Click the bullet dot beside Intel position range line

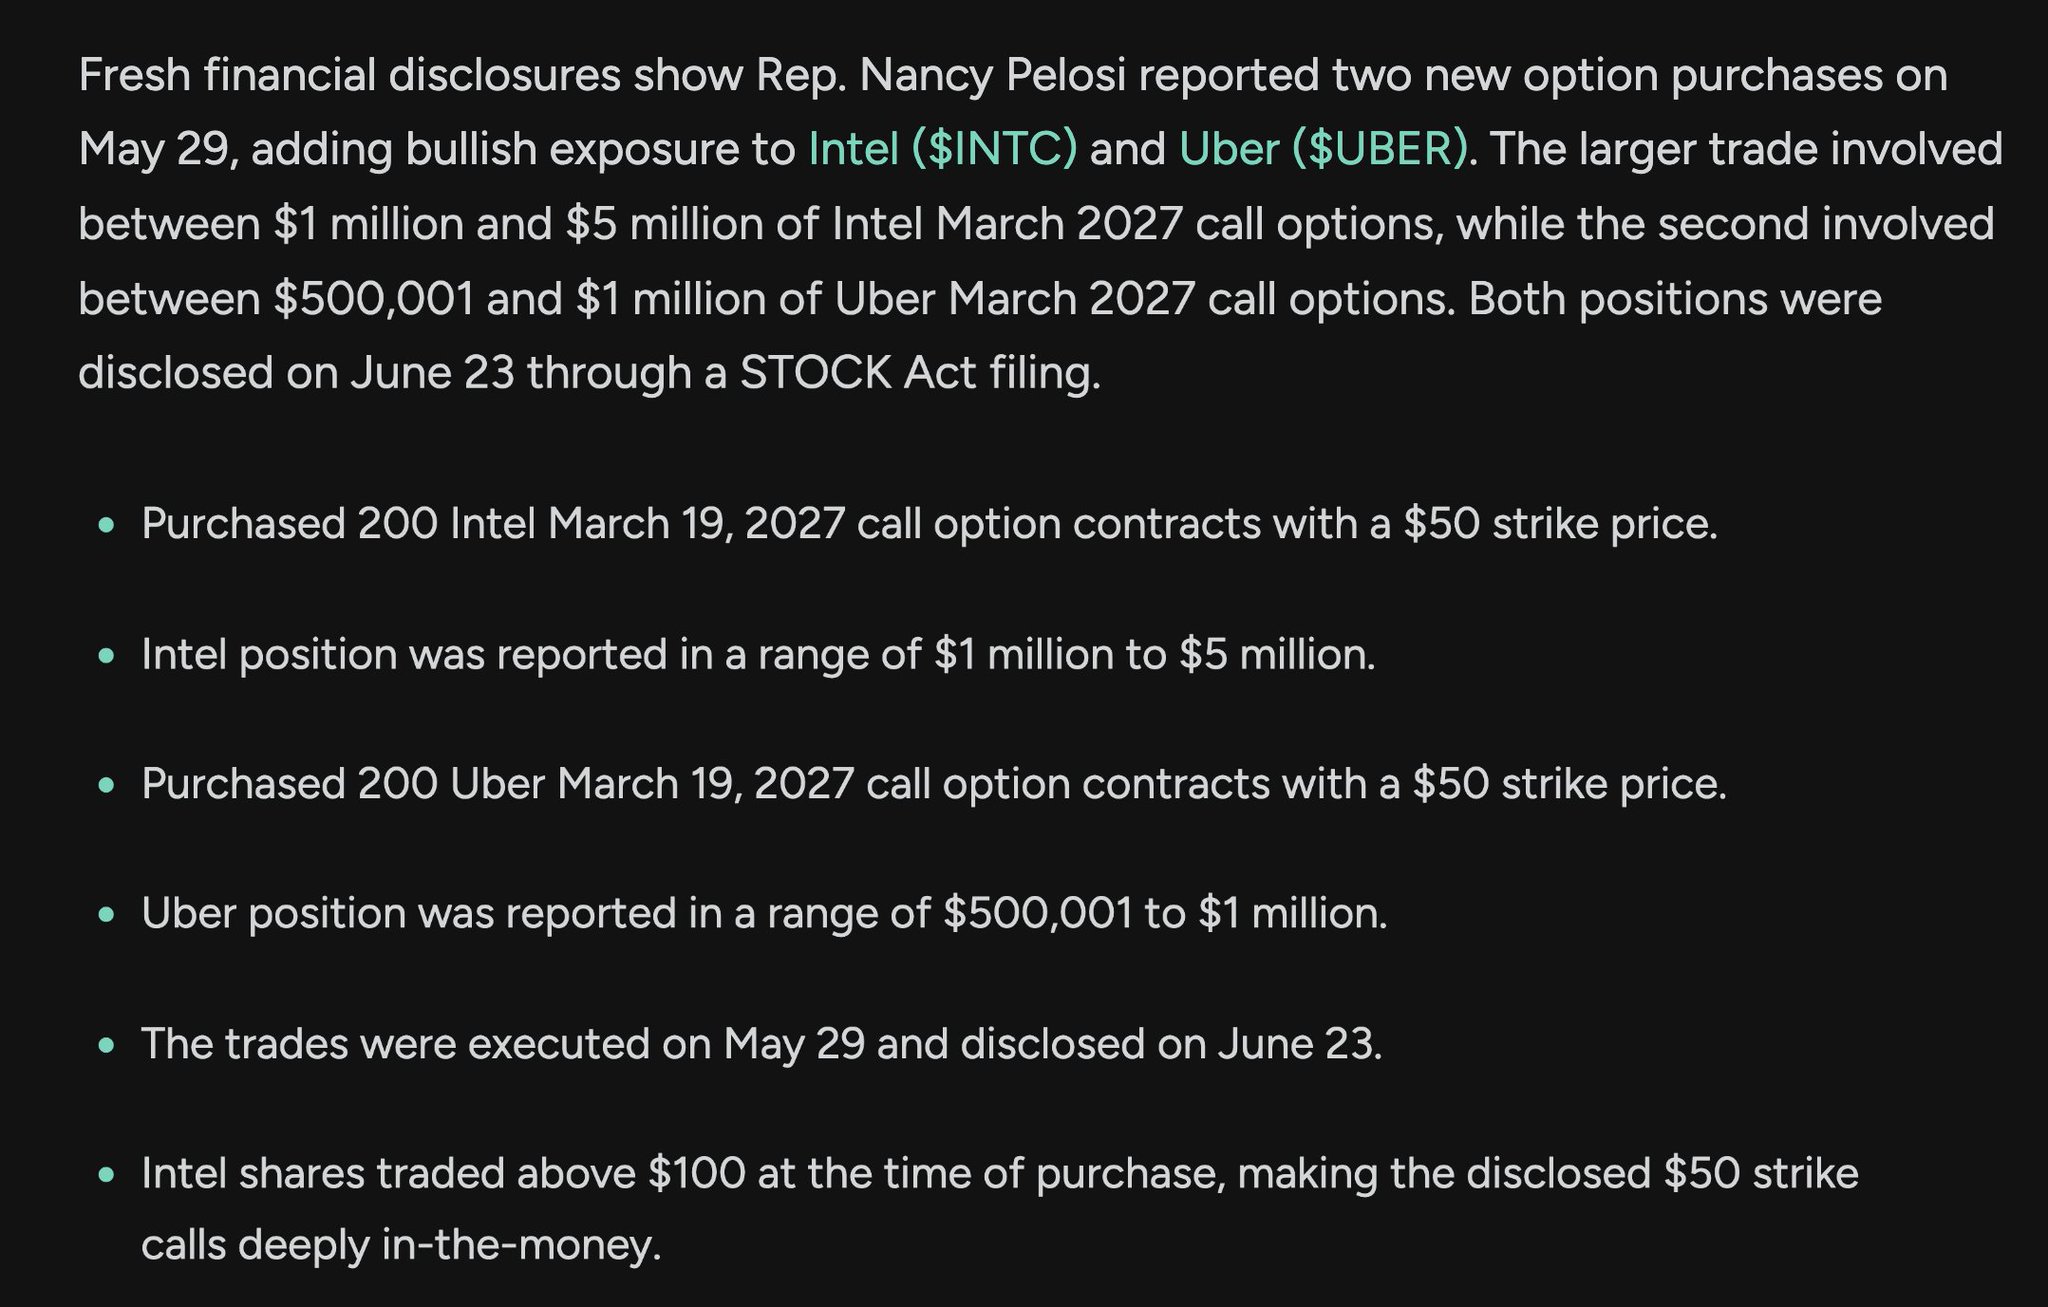point(107,656)
